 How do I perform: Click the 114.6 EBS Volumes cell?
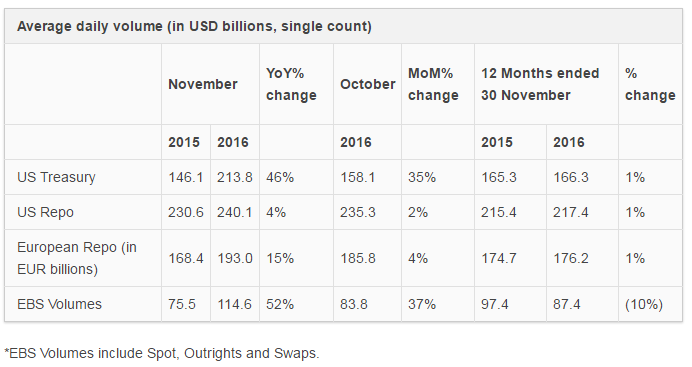(234, 304)
